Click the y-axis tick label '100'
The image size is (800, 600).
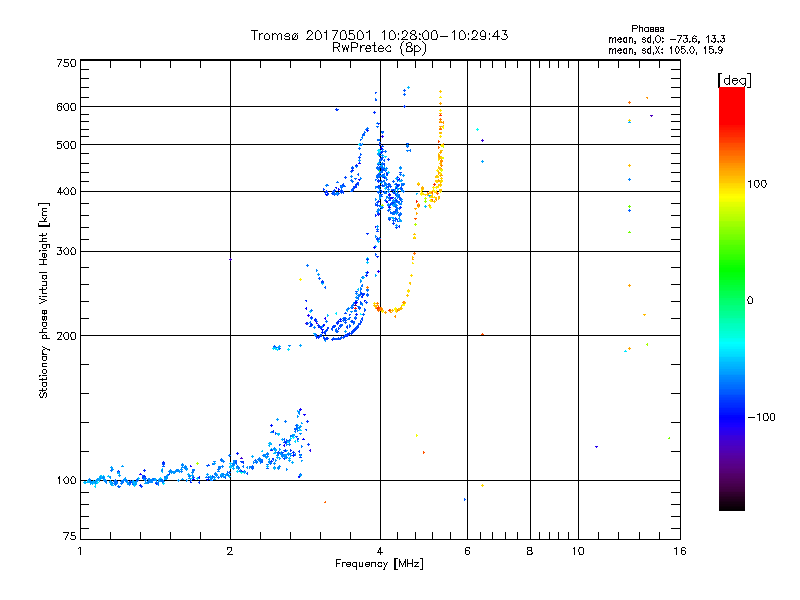66,481
